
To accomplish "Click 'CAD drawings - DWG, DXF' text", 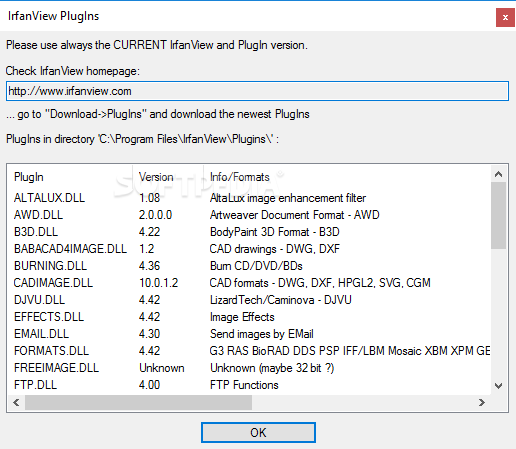I will point(275,249).
